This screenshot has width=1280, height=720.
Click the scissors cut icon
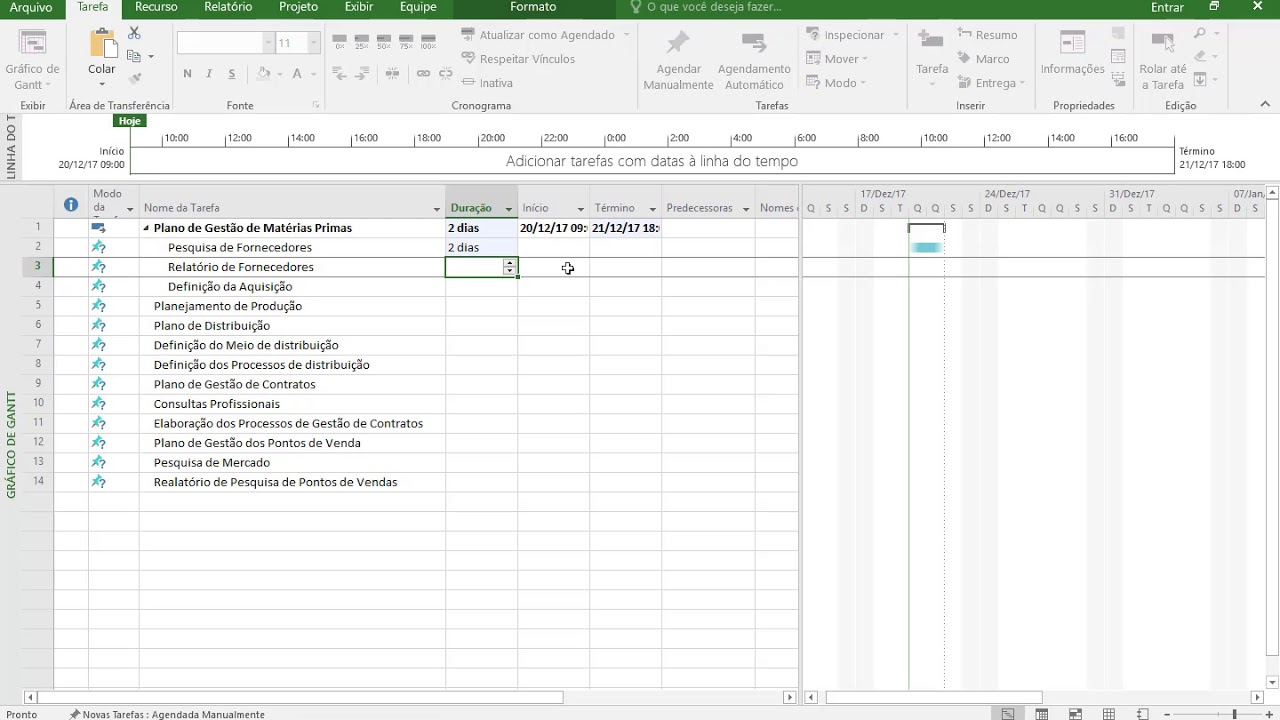pos(134,34)
